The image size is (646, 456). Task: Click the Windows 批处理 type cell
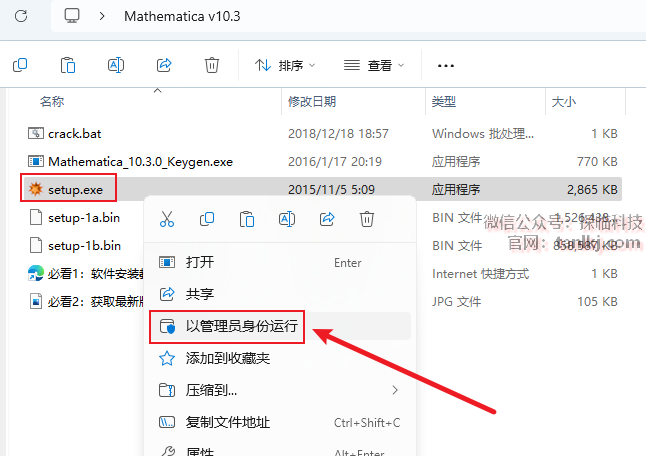click(483, 134)
